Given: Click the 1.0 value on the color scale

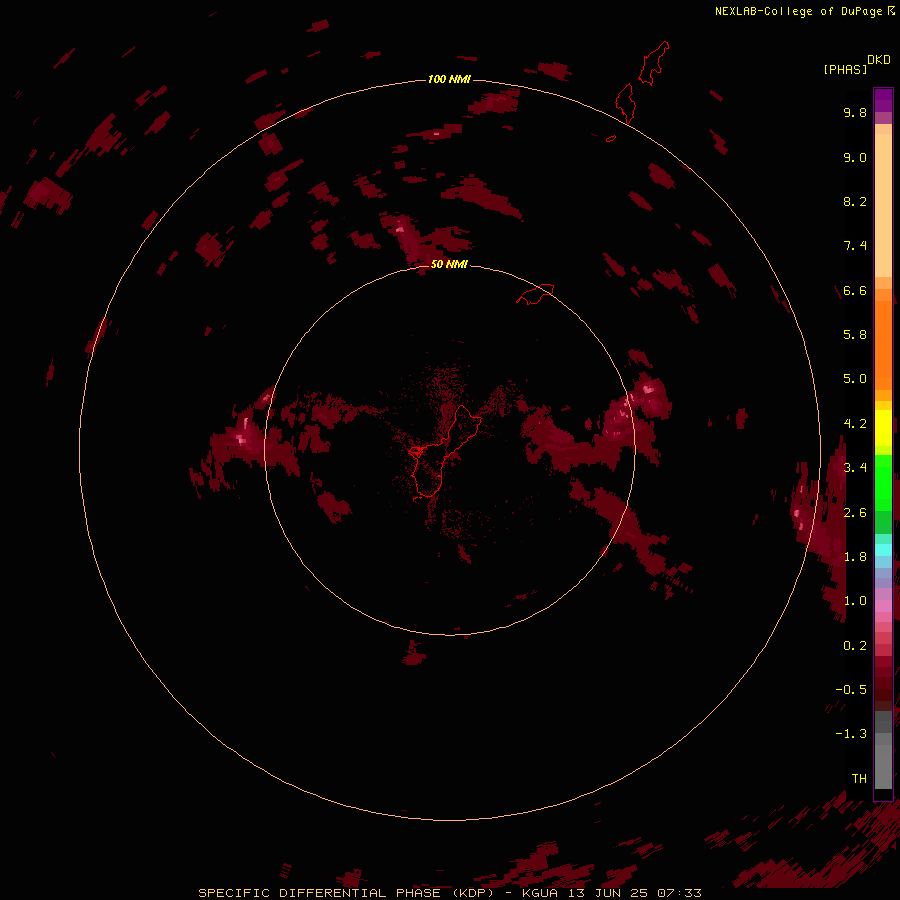Looking at the screenshot, I should 855,601.
